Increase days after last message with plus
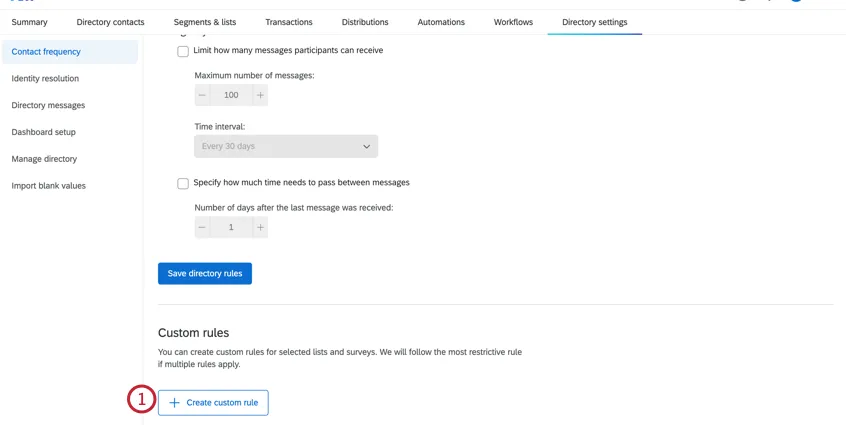This screenshot has width=846, height=425. (x=260, y=228)
